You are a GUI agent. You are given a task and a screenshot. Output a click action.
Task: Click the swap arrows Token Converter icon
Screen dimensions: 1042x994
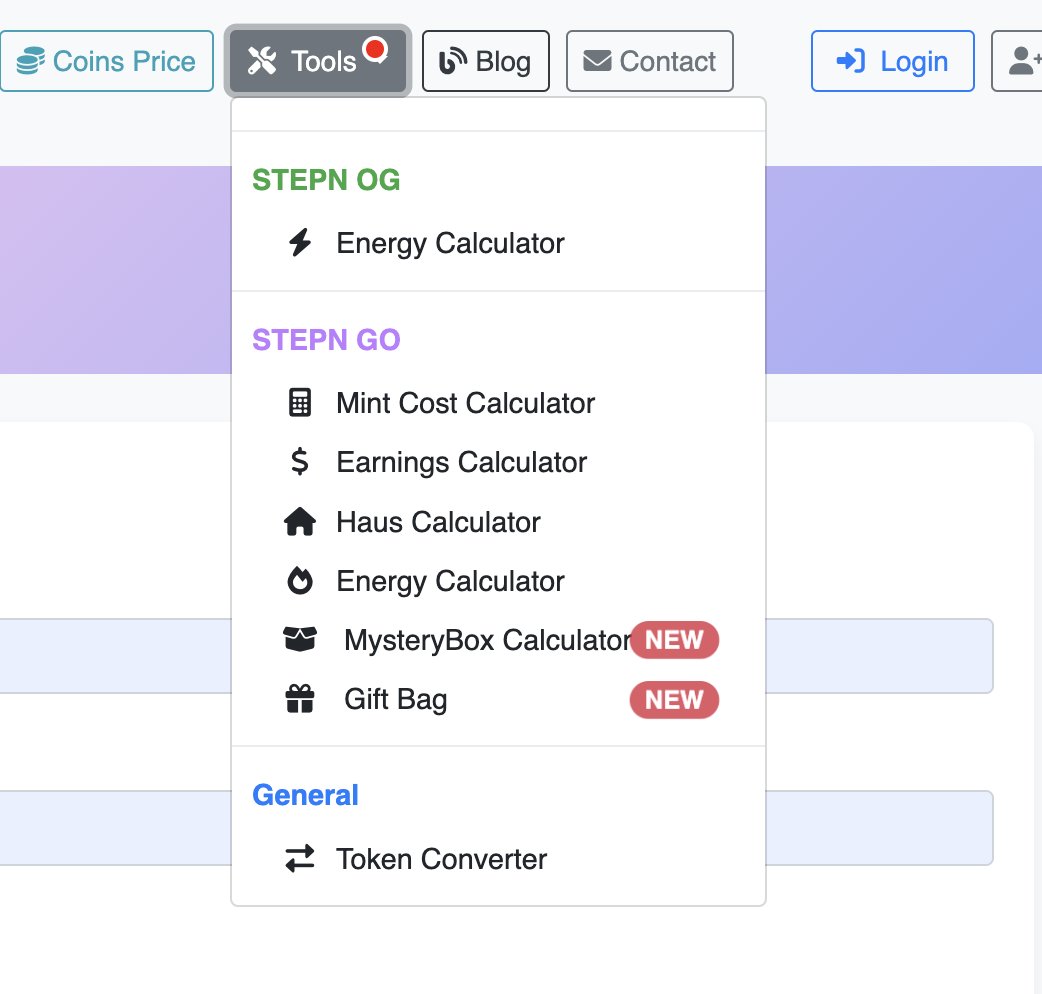299,859
